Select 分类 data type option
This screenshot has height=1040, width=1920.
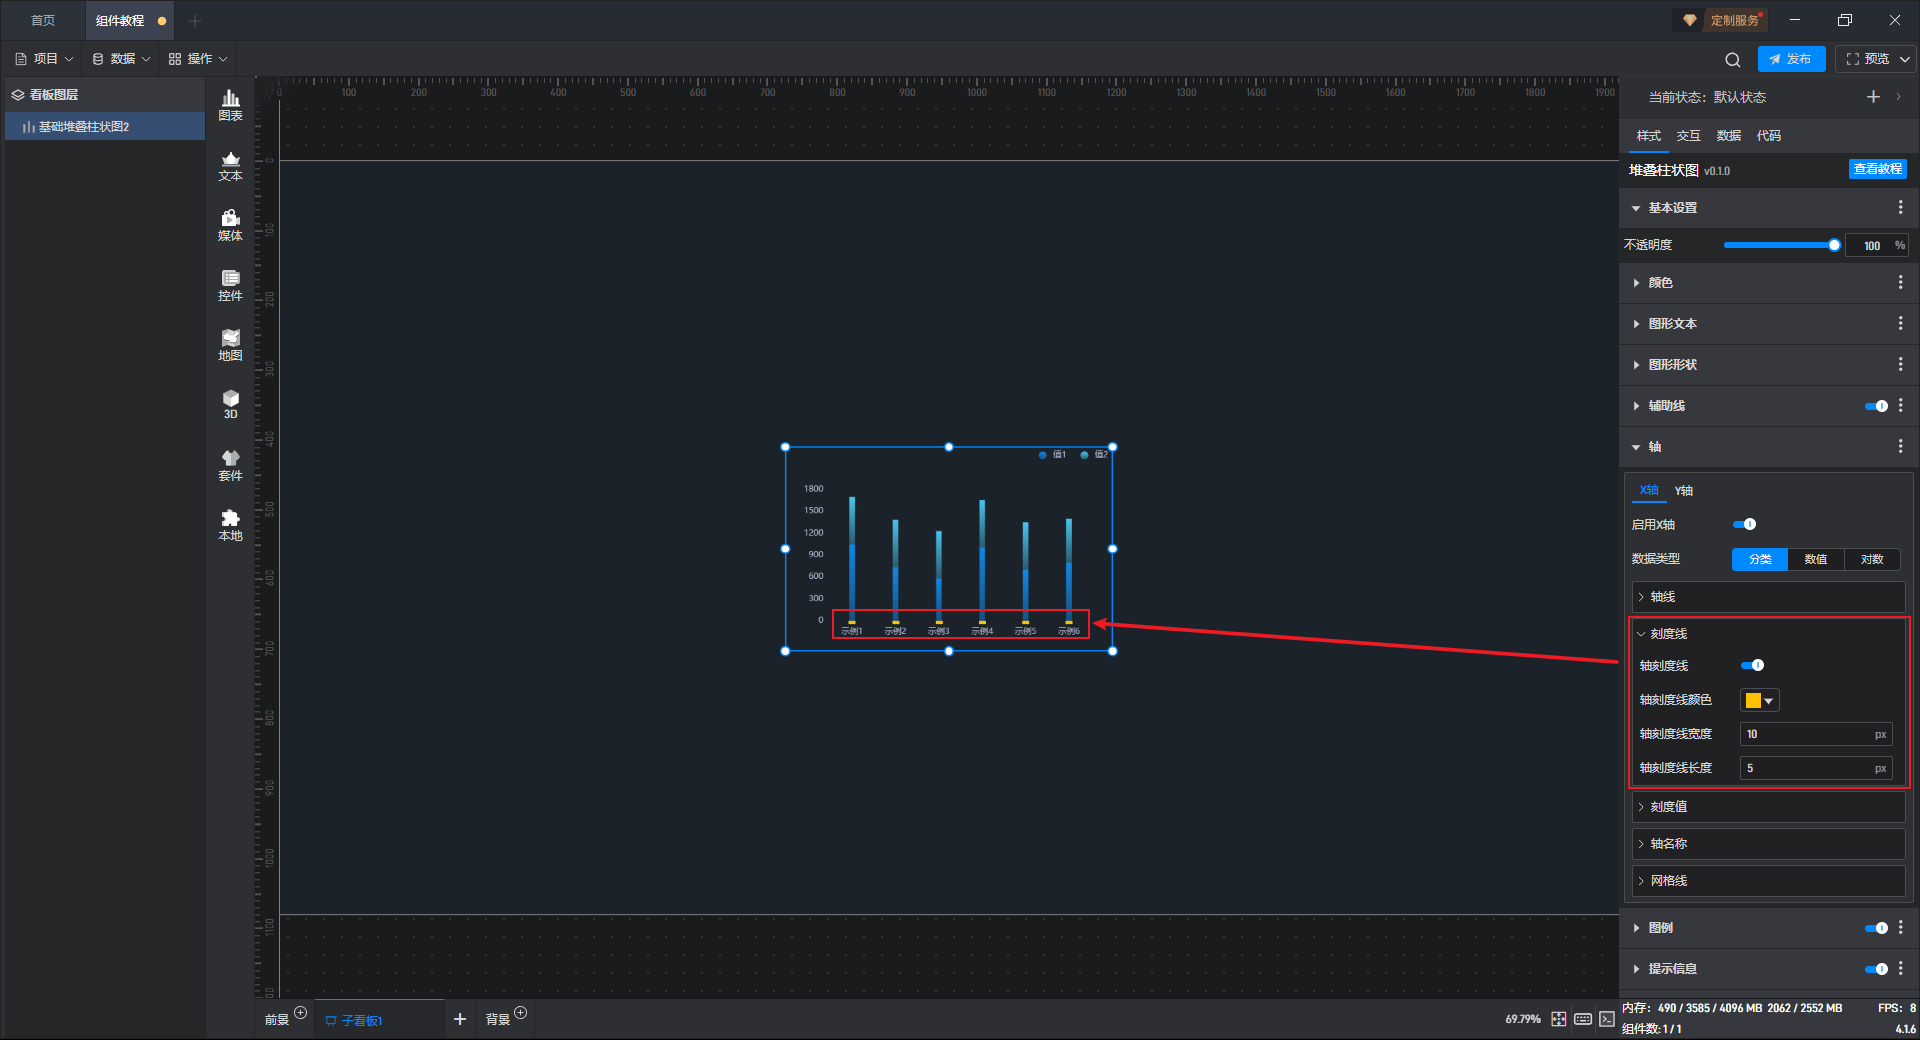point(1760,559)
